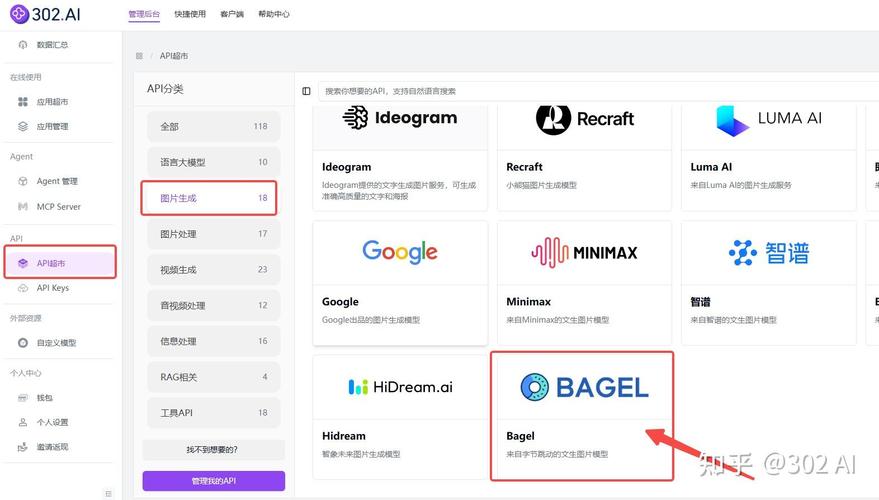Click the API超市 breadcrumb text

click(x=174, y=56)
